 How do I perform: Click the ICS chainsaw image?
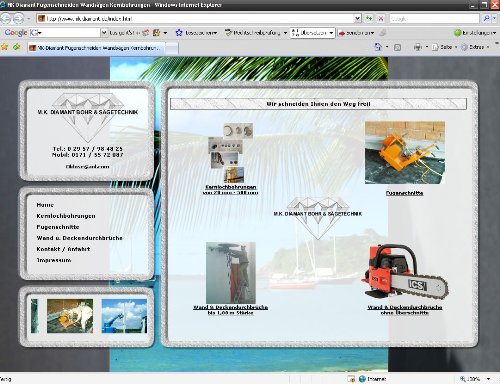[405, 272]
